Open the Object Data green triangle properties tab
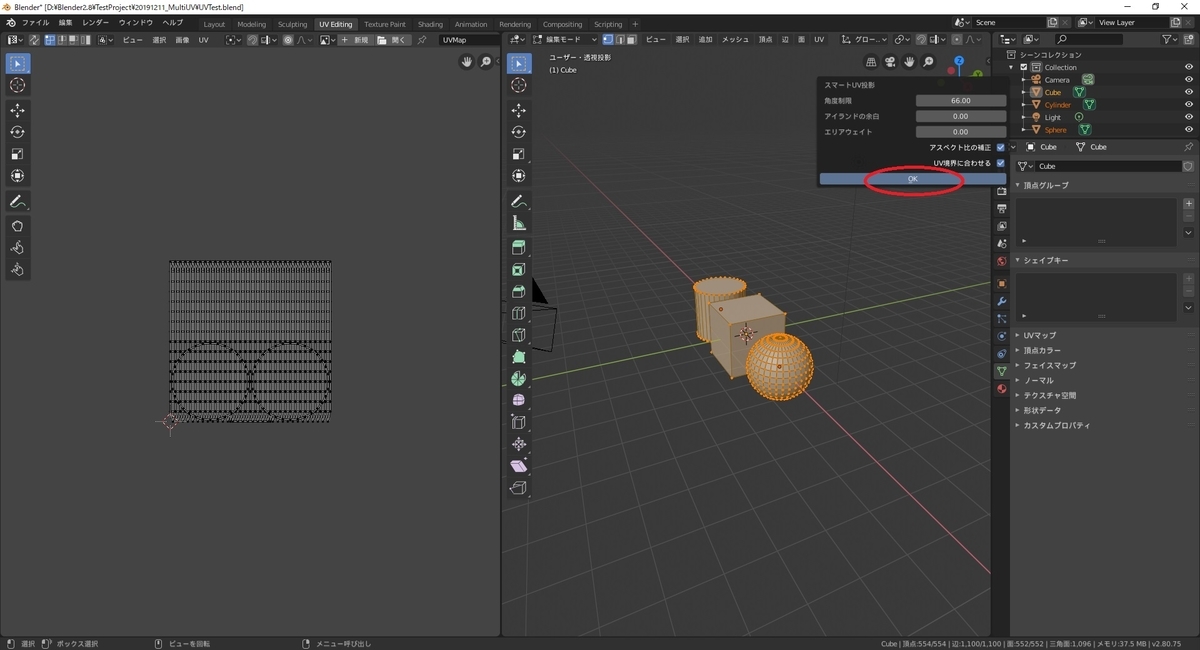This screenshot has width=1200, height=650. [x=1001, y=371]
